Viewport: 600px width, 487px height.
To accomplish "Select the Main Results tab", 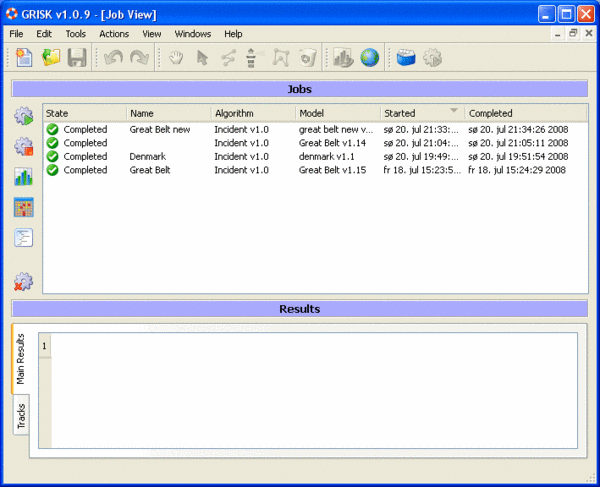I will 21,359.
